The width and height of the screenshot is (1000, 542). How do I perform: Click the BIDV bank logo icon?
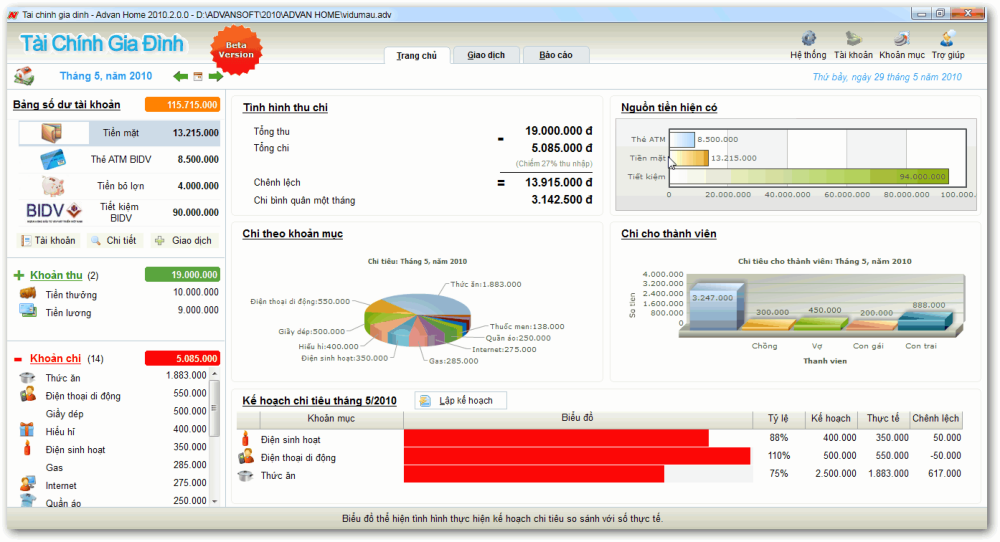54,212
